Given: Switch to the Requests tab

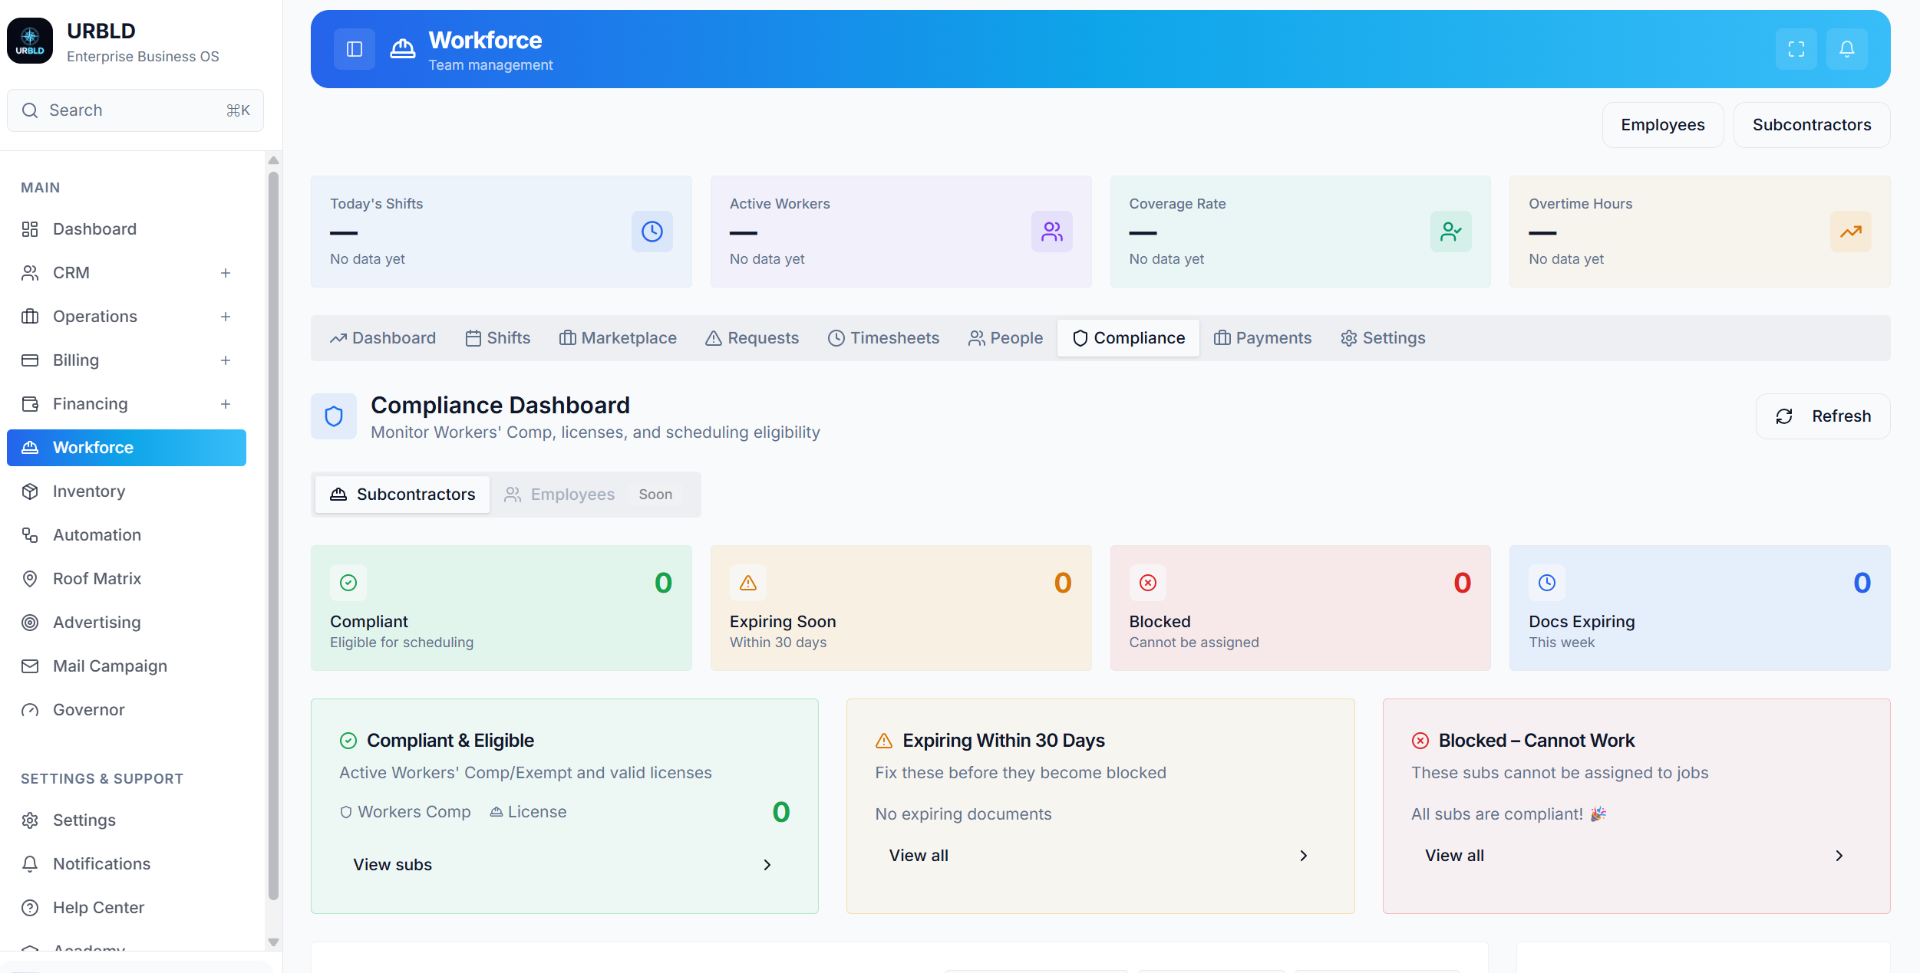Looking at the screenshot, I should 752,338.
